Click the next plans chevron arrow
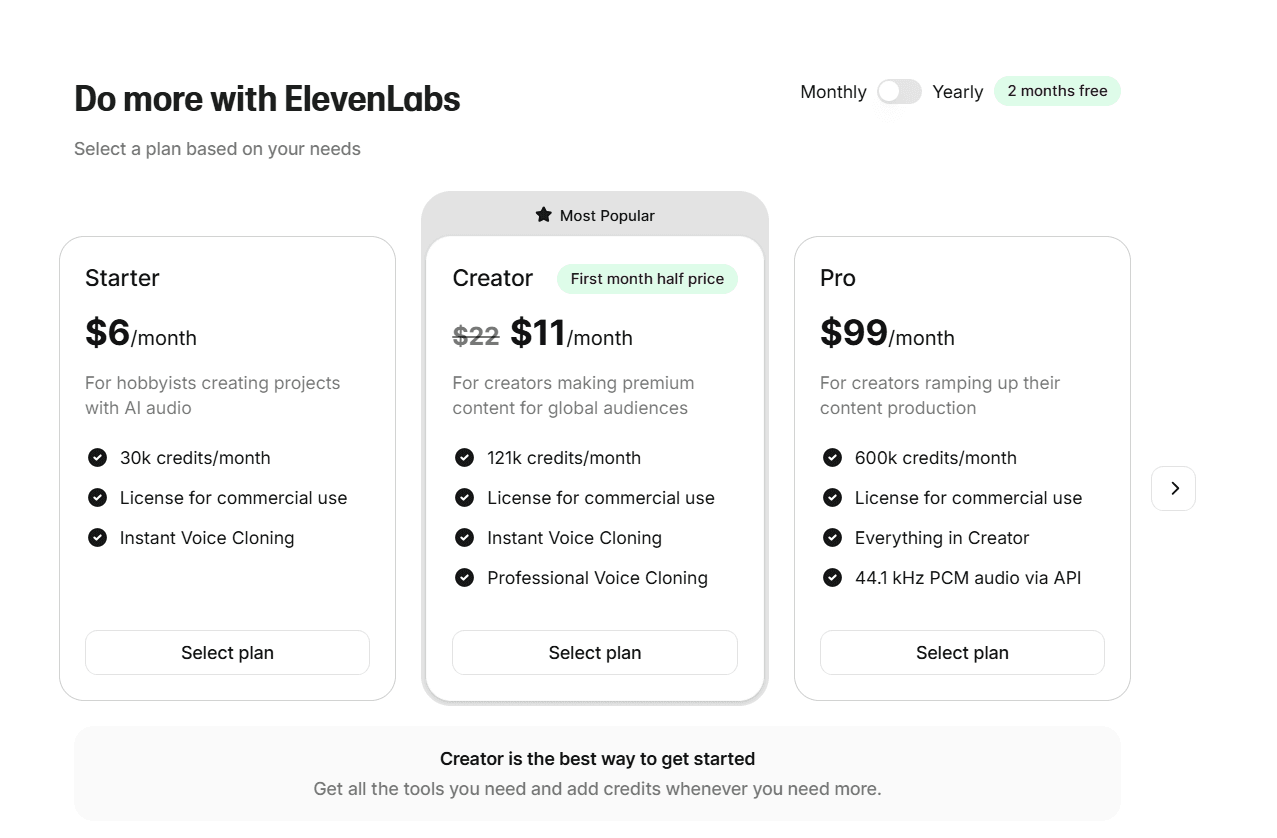Viewport: 1277px width, 838px height. (x=1173, y=488)
